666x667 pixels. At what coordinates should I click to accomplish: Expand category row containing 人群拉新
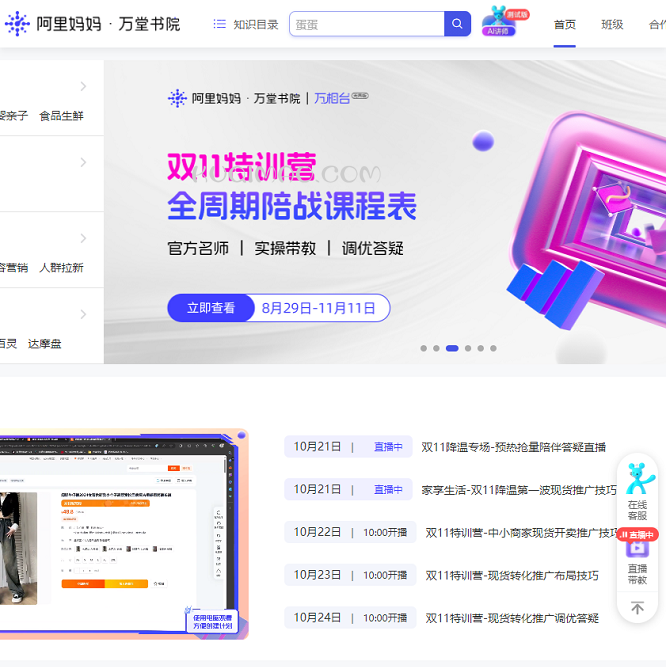point(83,238)
